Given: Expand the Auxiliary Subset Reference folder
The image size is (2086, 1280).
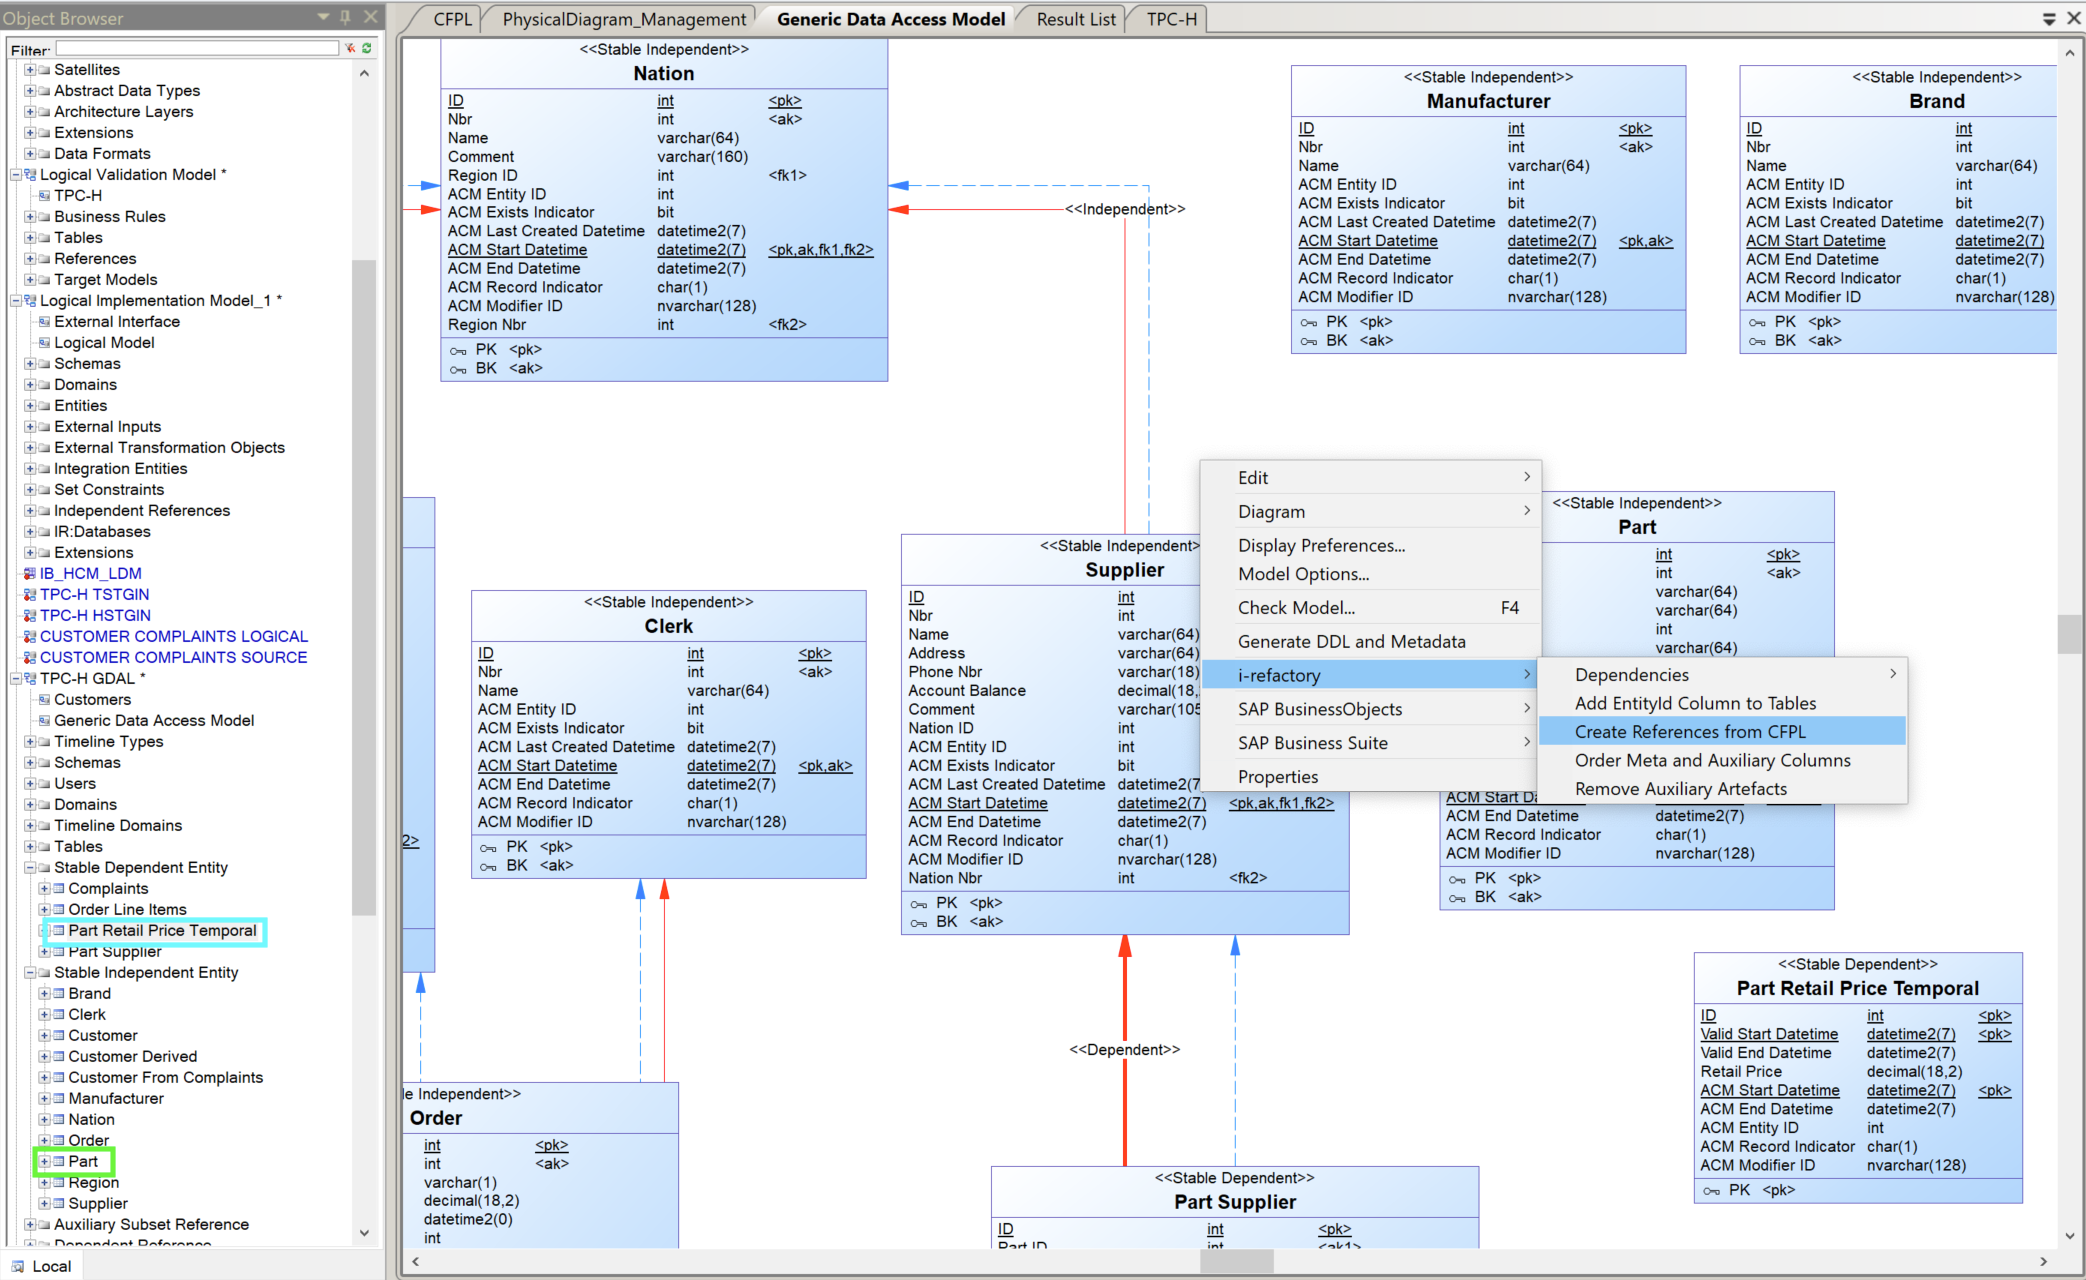Looking at the screenshot, I should pos(30,1225).
